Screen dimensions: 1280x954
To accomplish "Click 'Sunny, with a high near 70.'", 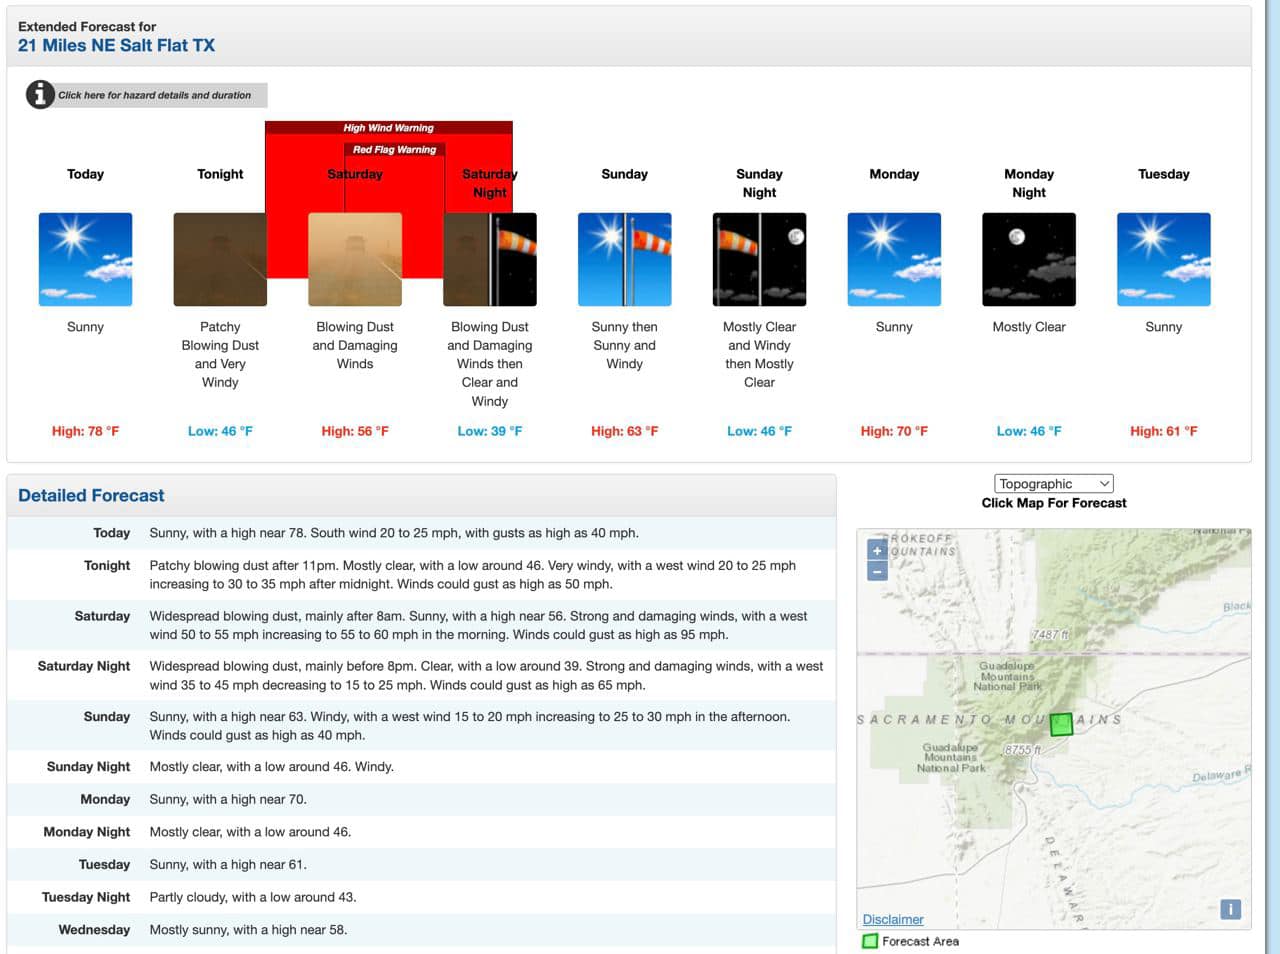I will point(228,799).
